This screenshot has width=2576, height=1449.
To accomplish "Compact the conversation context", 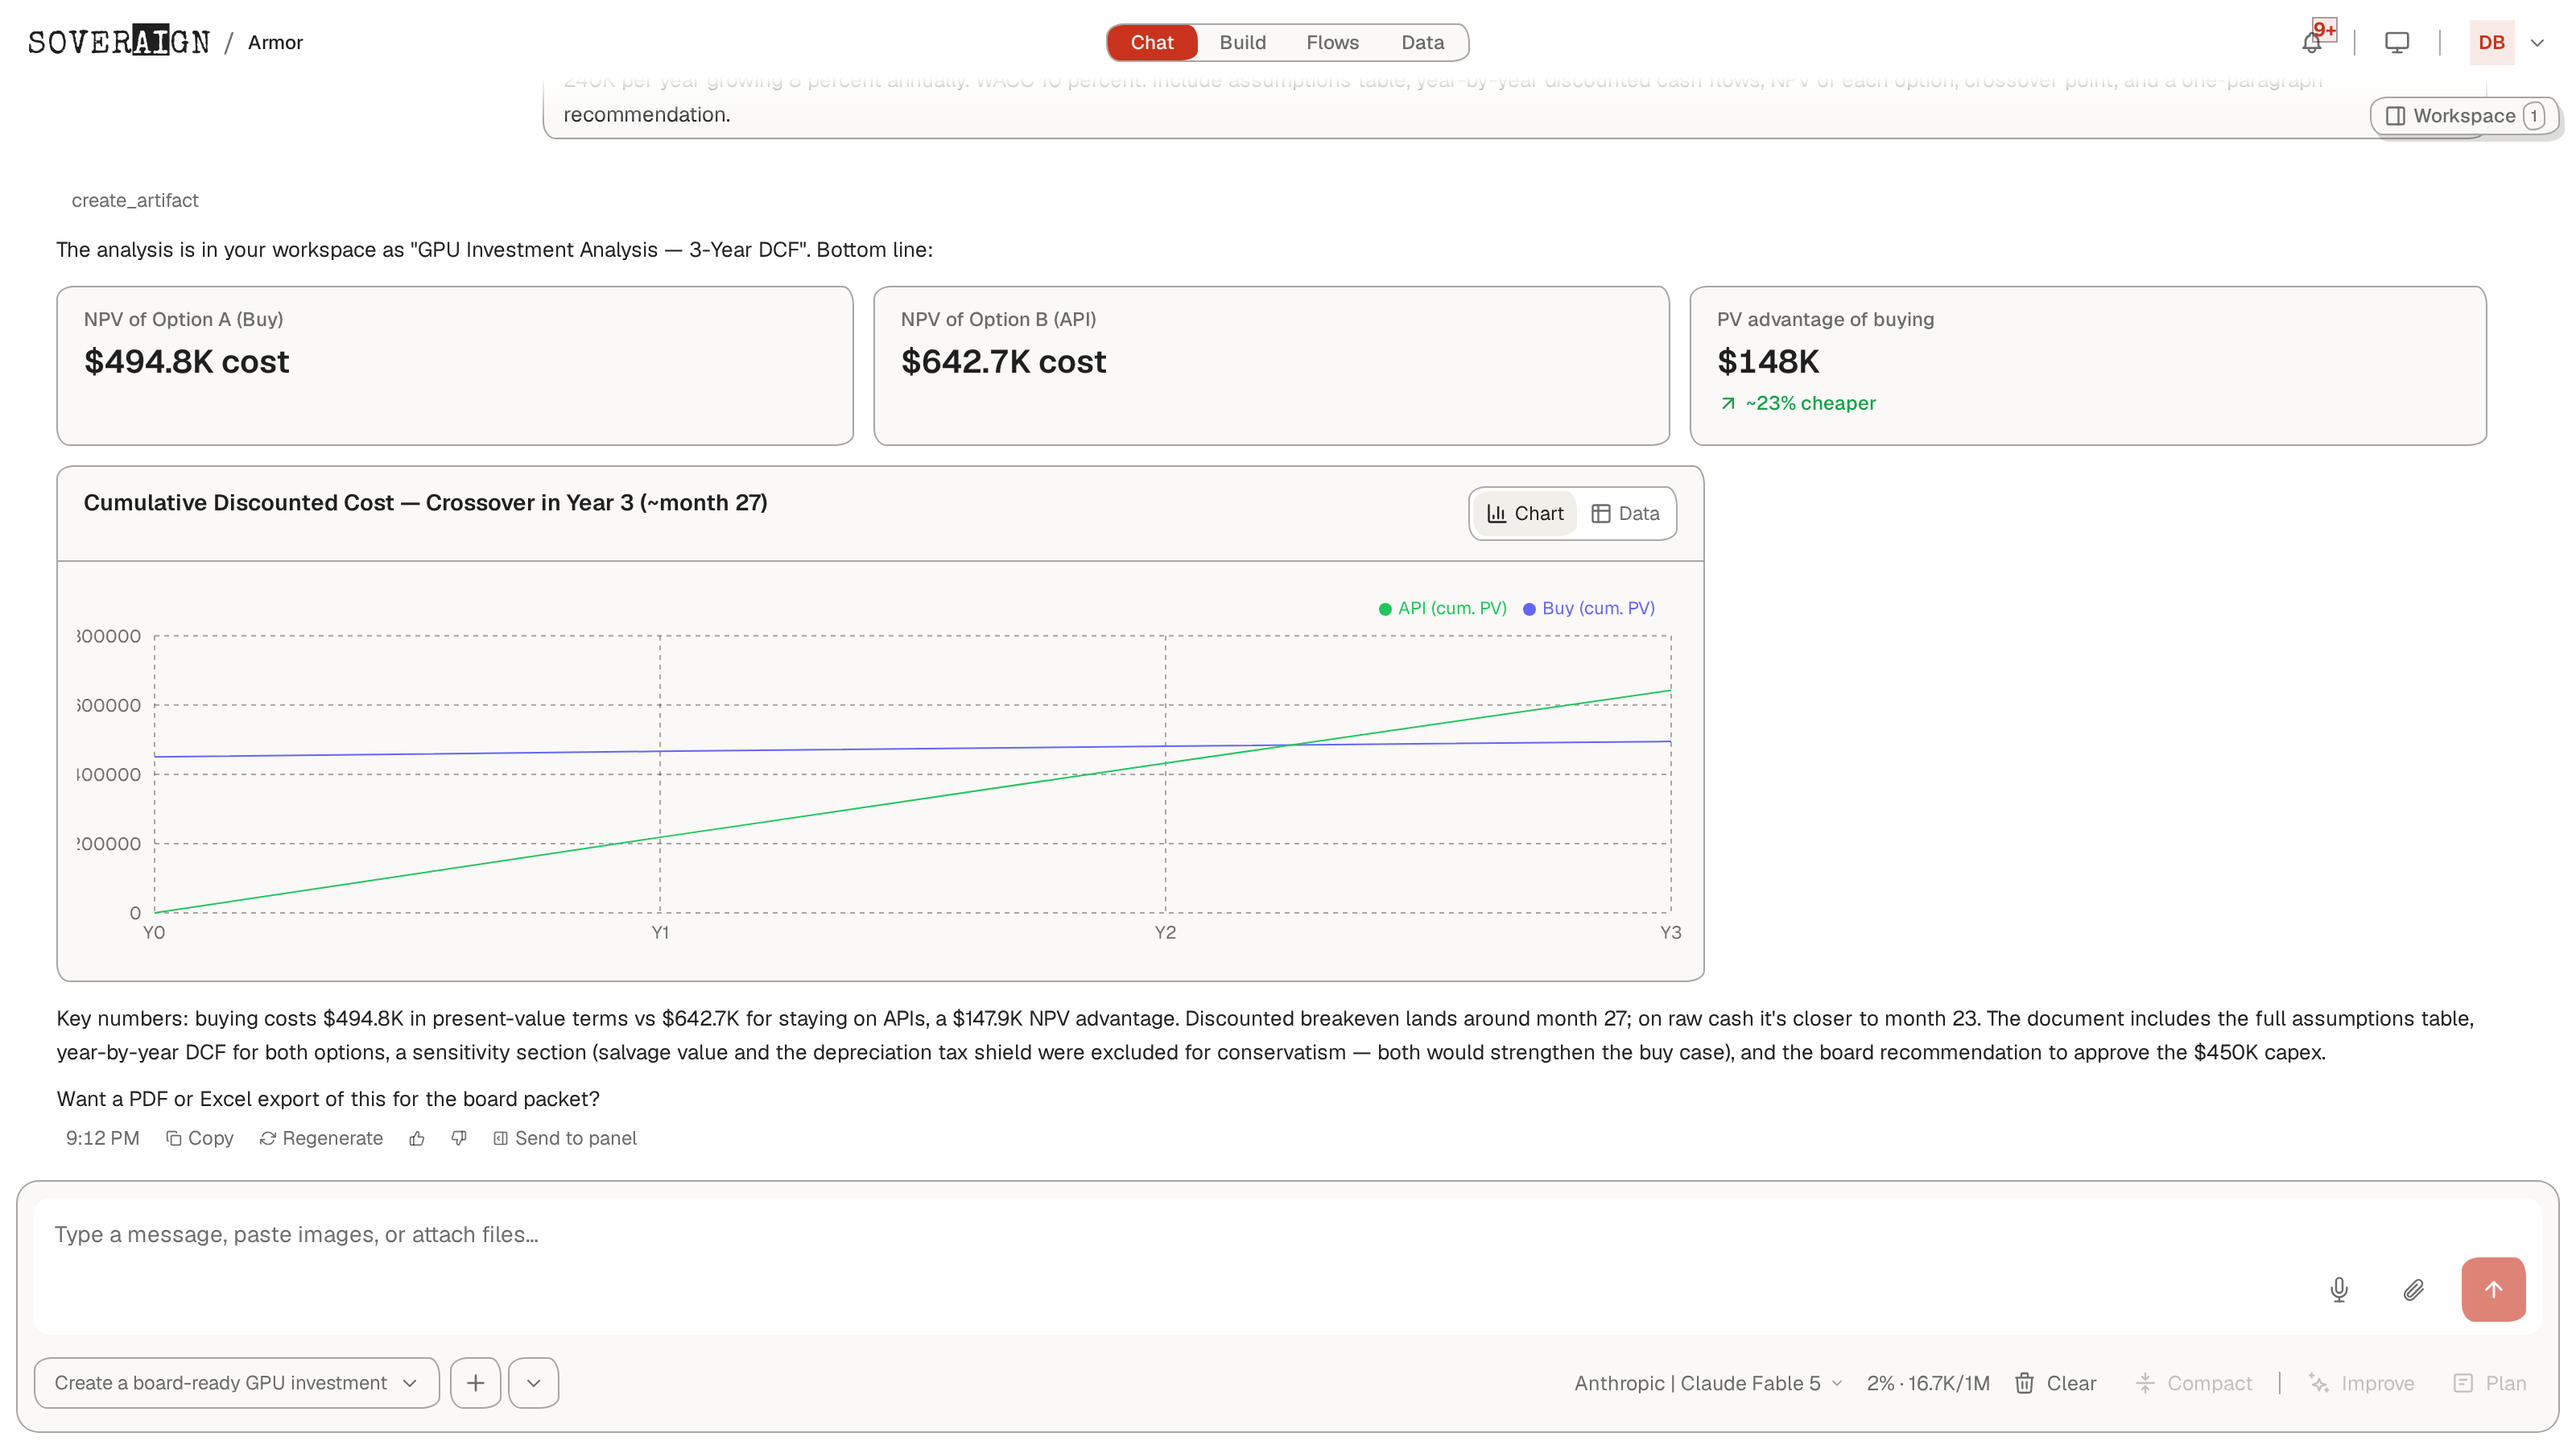I will (2193, 1383).
